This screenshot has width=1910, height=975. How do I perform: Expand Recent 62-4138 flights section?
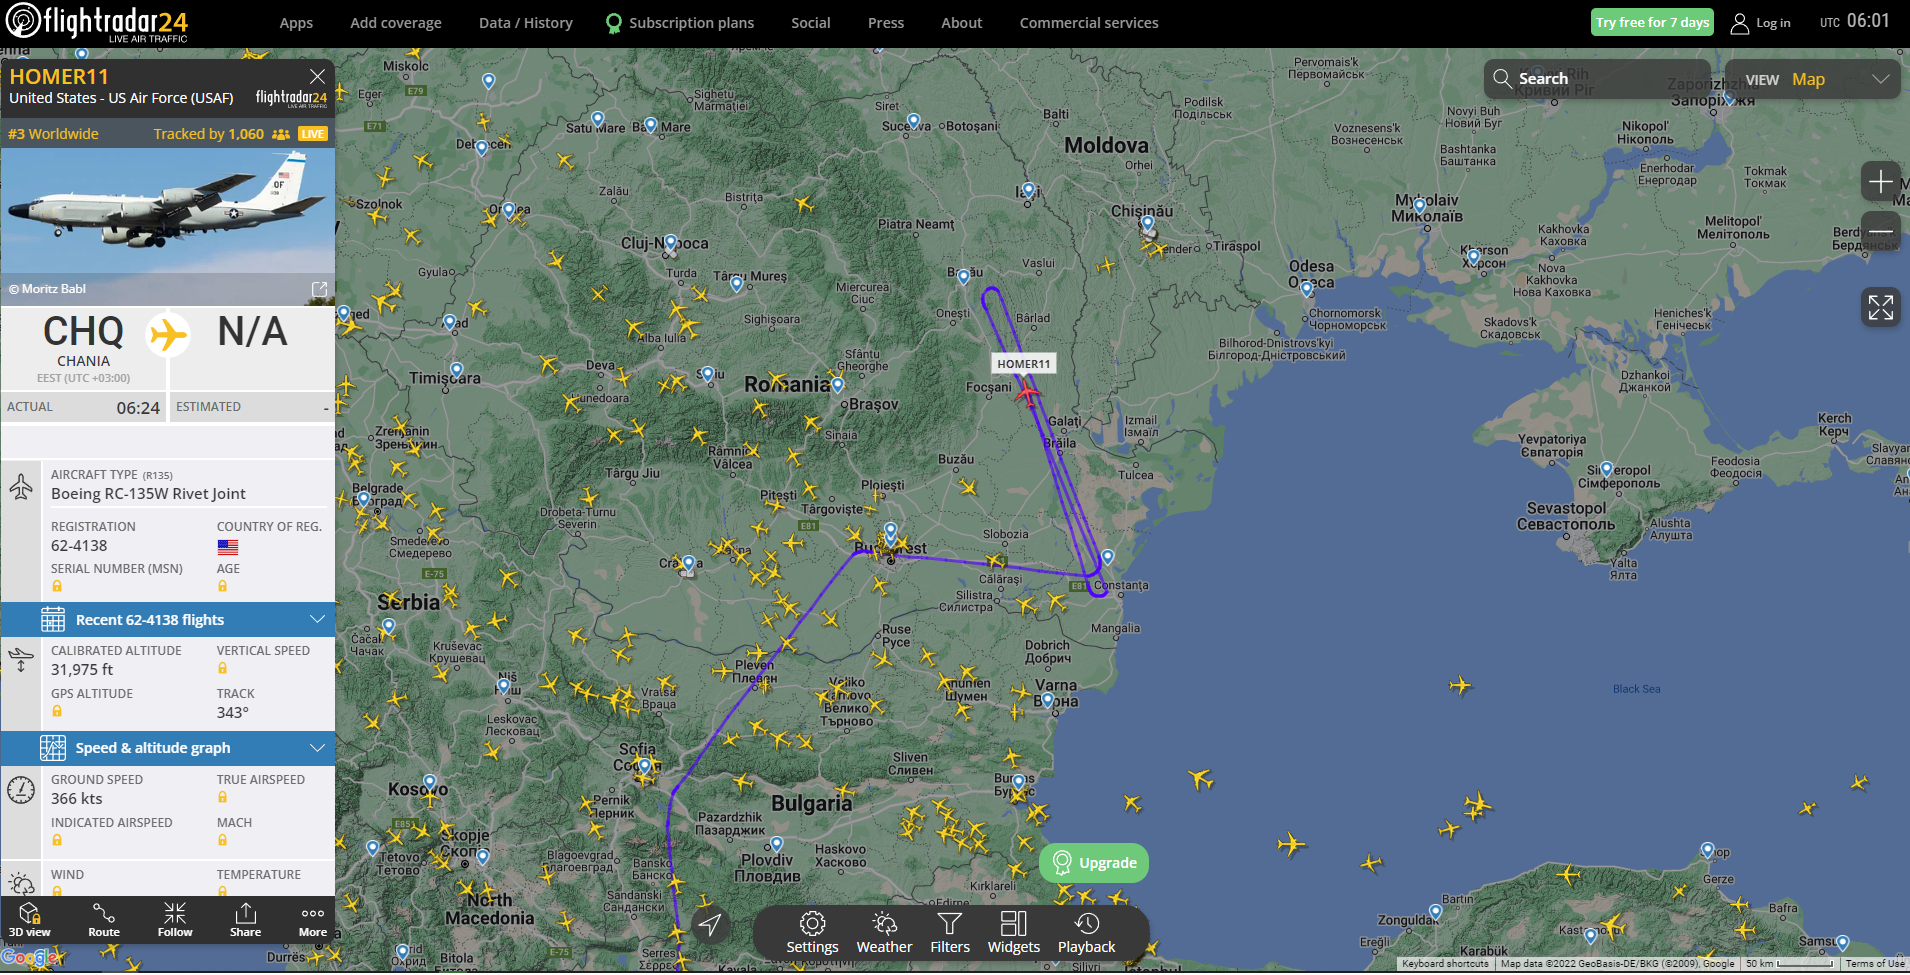(x=168, y=620)
